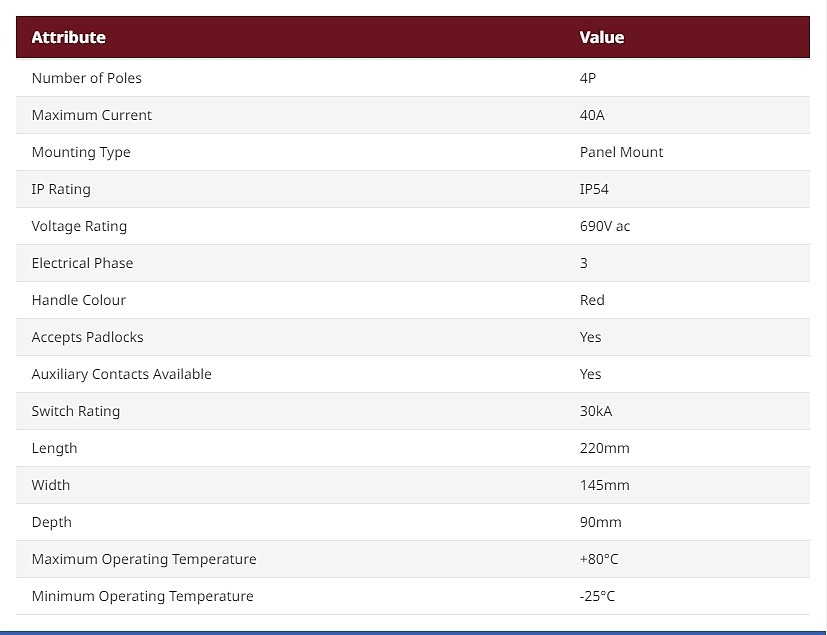Click the Value column header
This screenshot has height=635, width=827.
[602, 37]
